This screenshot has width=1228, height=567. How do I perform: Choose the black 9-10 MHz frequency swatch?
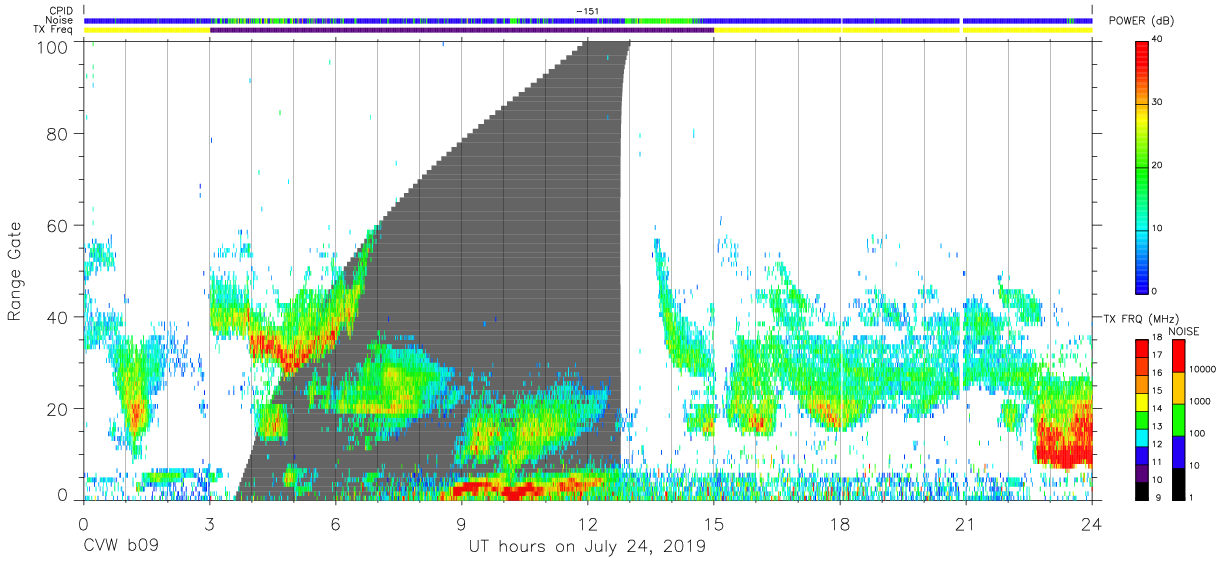point(1141,490)
